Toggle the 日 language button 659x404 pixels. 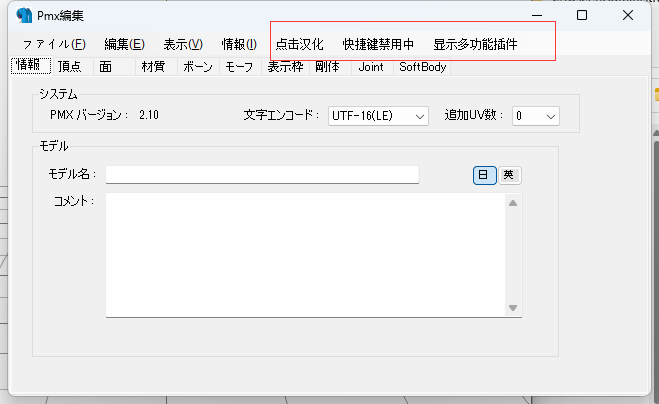[x=485, y=175]
